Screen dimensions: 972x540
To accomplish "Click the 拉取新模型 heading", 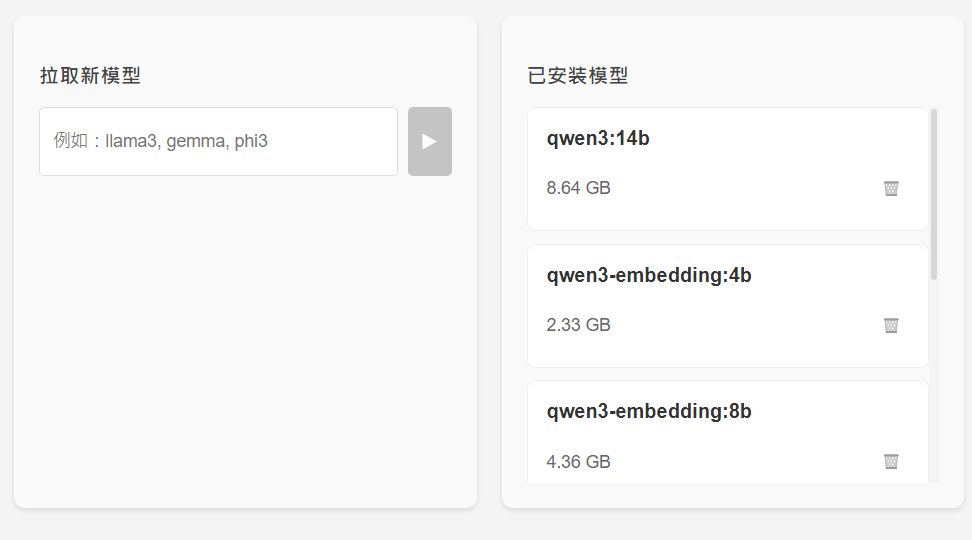I will 90,76.
